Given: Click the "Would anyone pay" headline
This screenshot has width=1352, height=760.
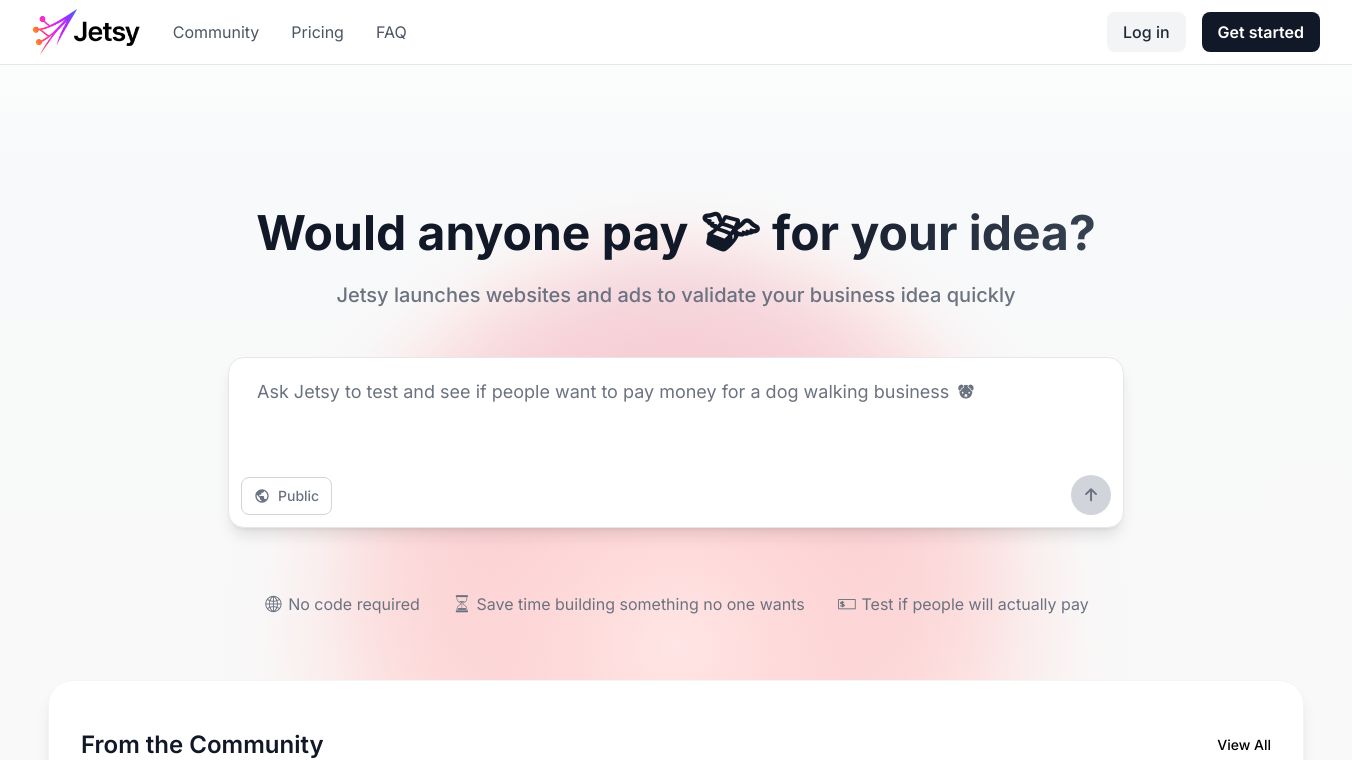Looking at the screenshot, I should point(472,233).
